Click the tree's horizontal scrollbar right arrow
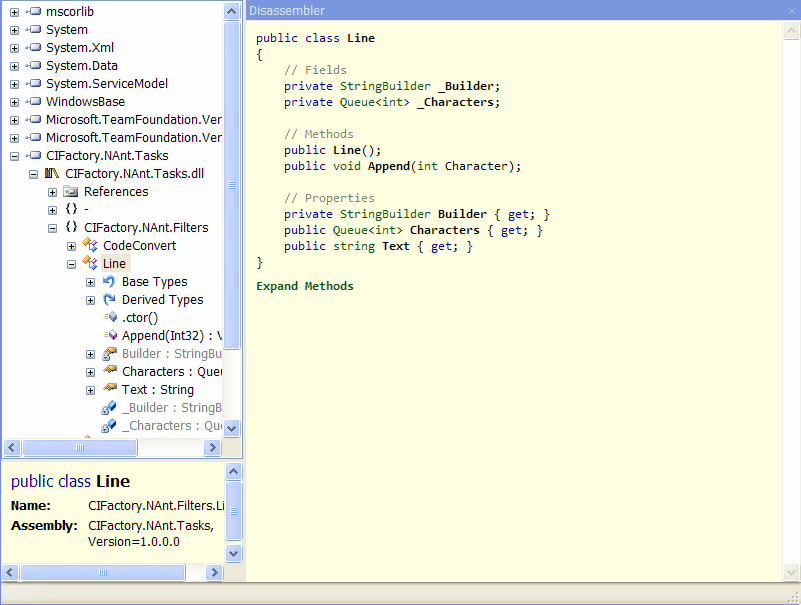 tap(212, 448)
